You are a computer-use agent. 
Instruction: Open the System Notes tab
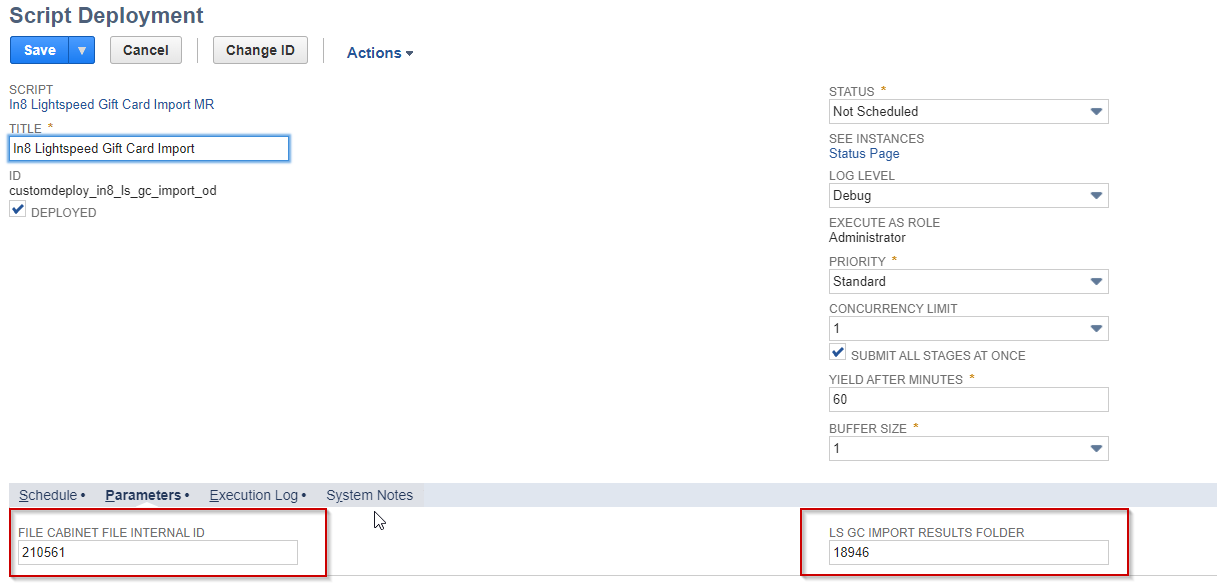coord(369,495)
